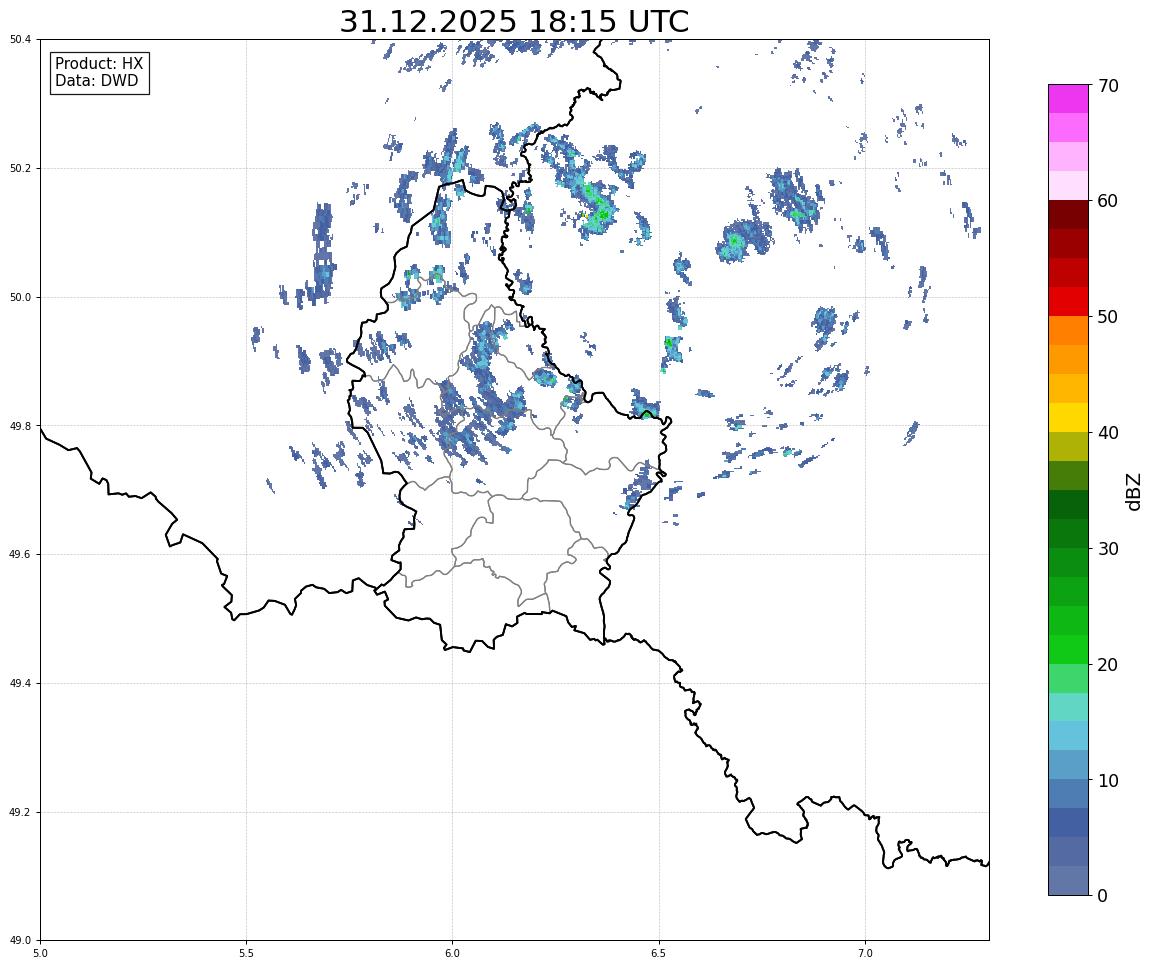The width and height of the screenshot is (1152, 968).
Task: Click the 'dBZ' colorbar label
Action: point(1134,491)
